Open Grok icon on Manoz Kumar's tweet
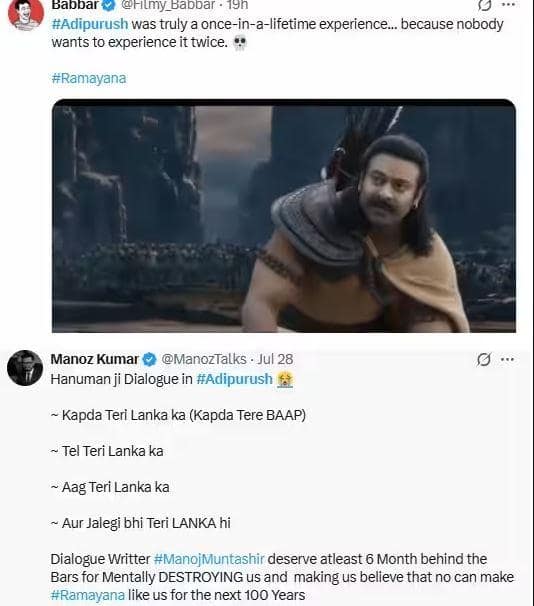The height and width of the screenshot is (606, 534). (x=484, y=359)
